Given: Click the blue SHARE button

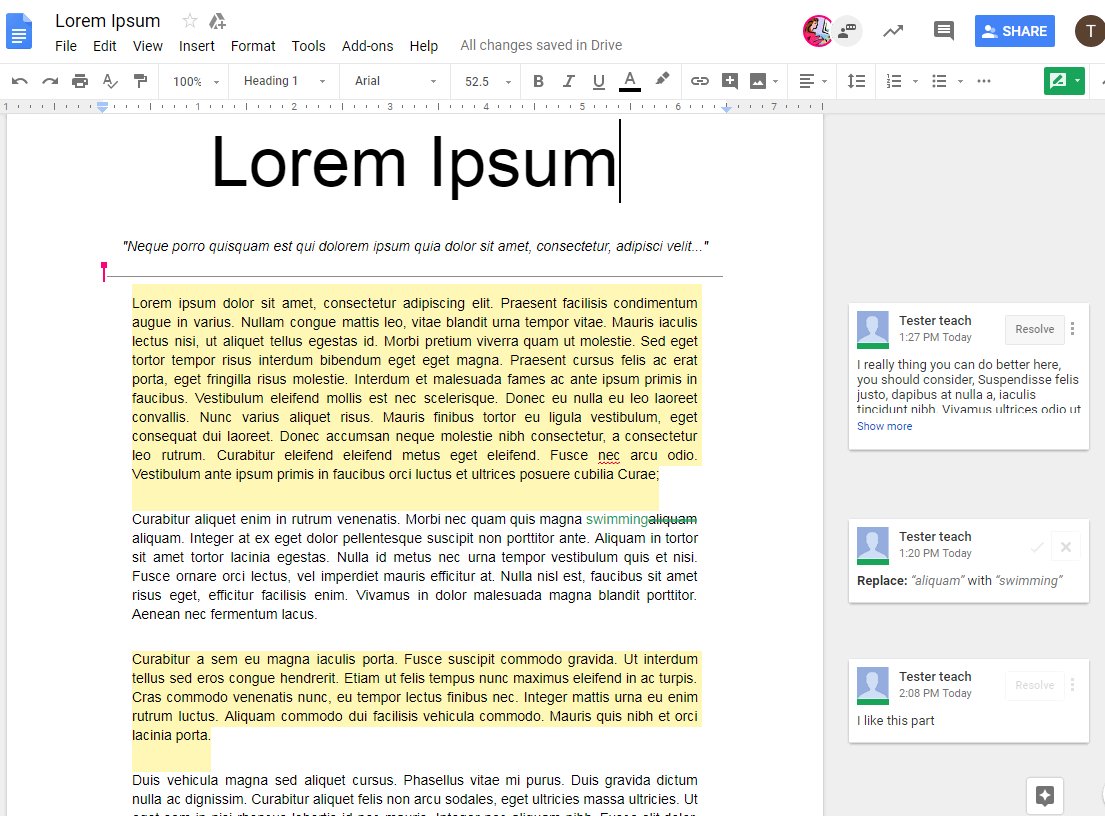Looking at the screenshot, I should tap(1014, 31).
